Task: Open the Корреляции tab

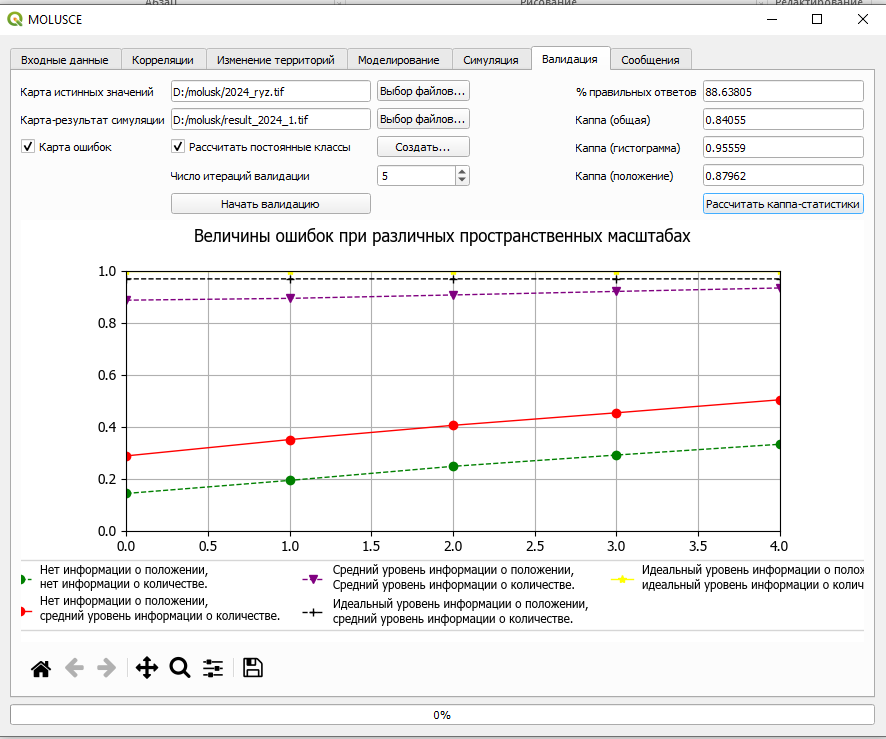Action: pos(163,60)
